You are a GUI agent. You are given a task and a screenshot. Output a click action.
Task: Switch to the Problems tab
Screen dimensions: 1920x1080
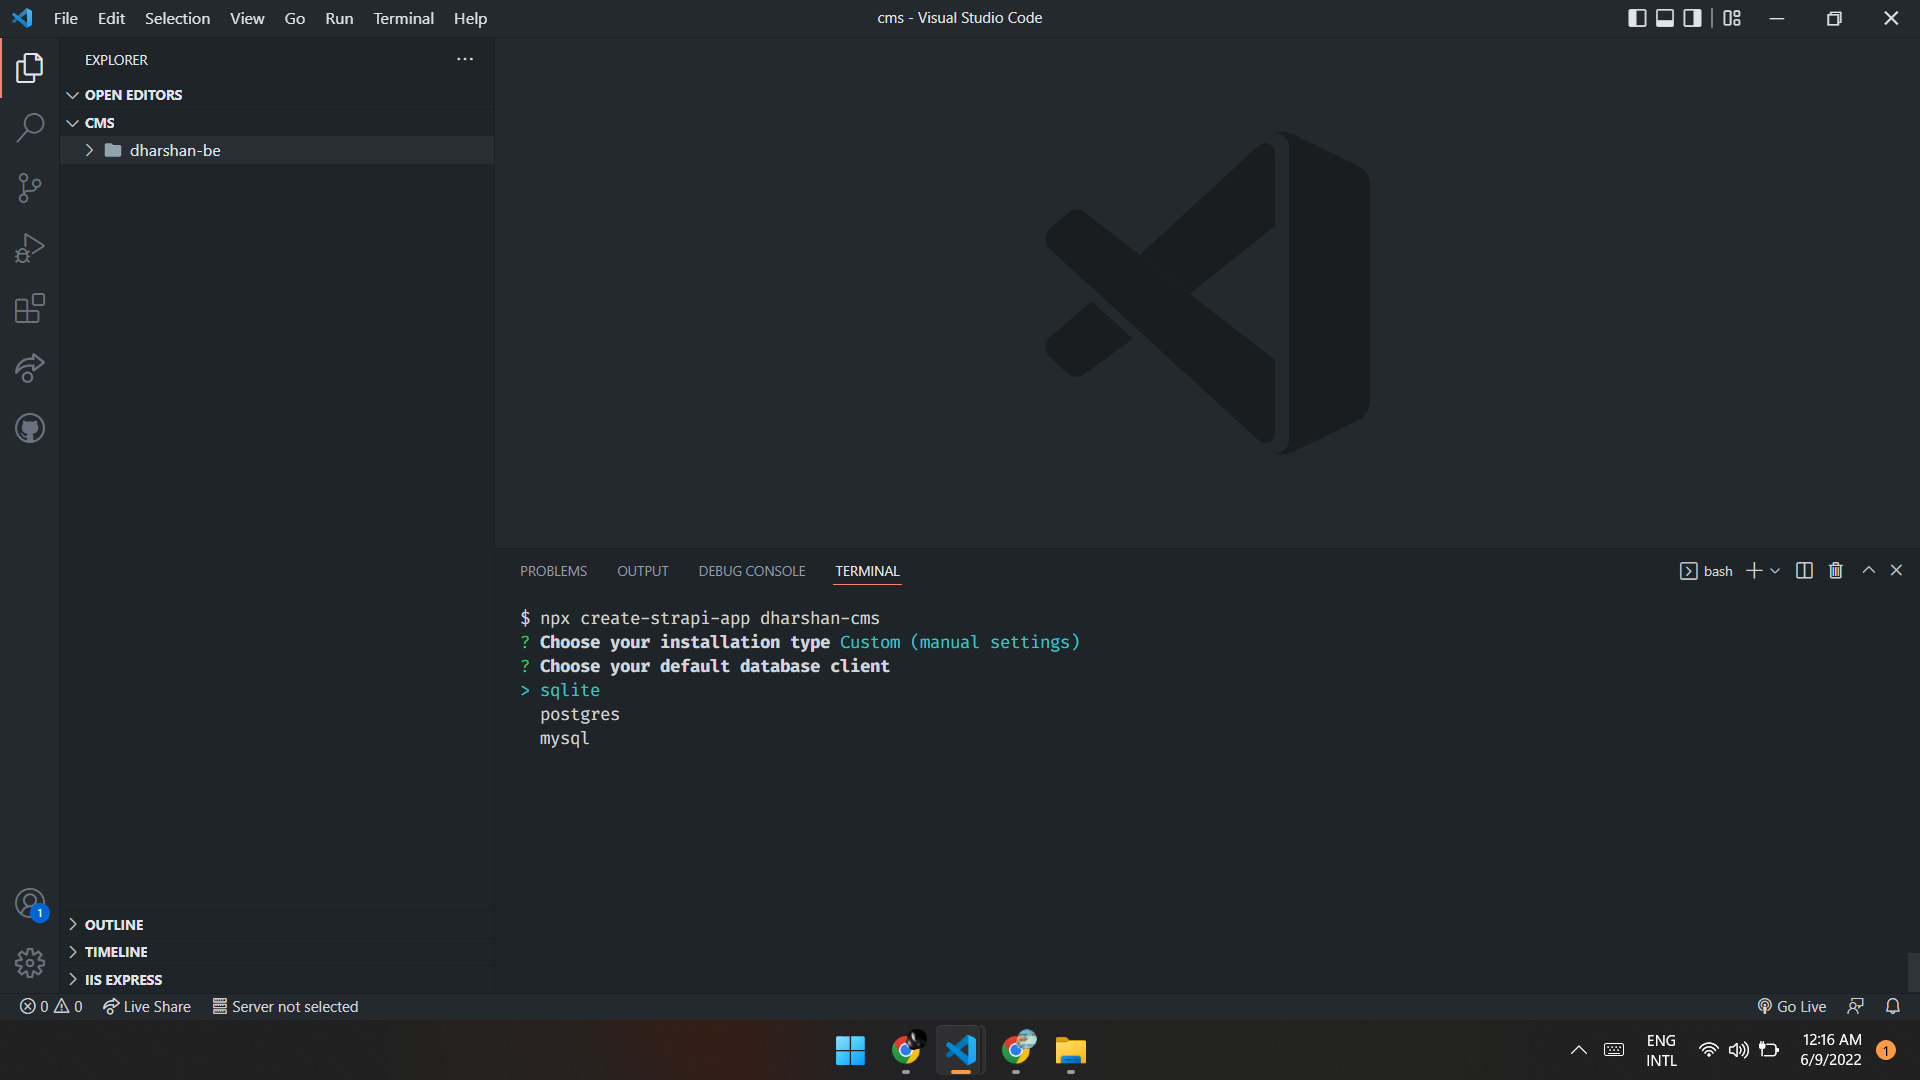(x=553, y=571)
